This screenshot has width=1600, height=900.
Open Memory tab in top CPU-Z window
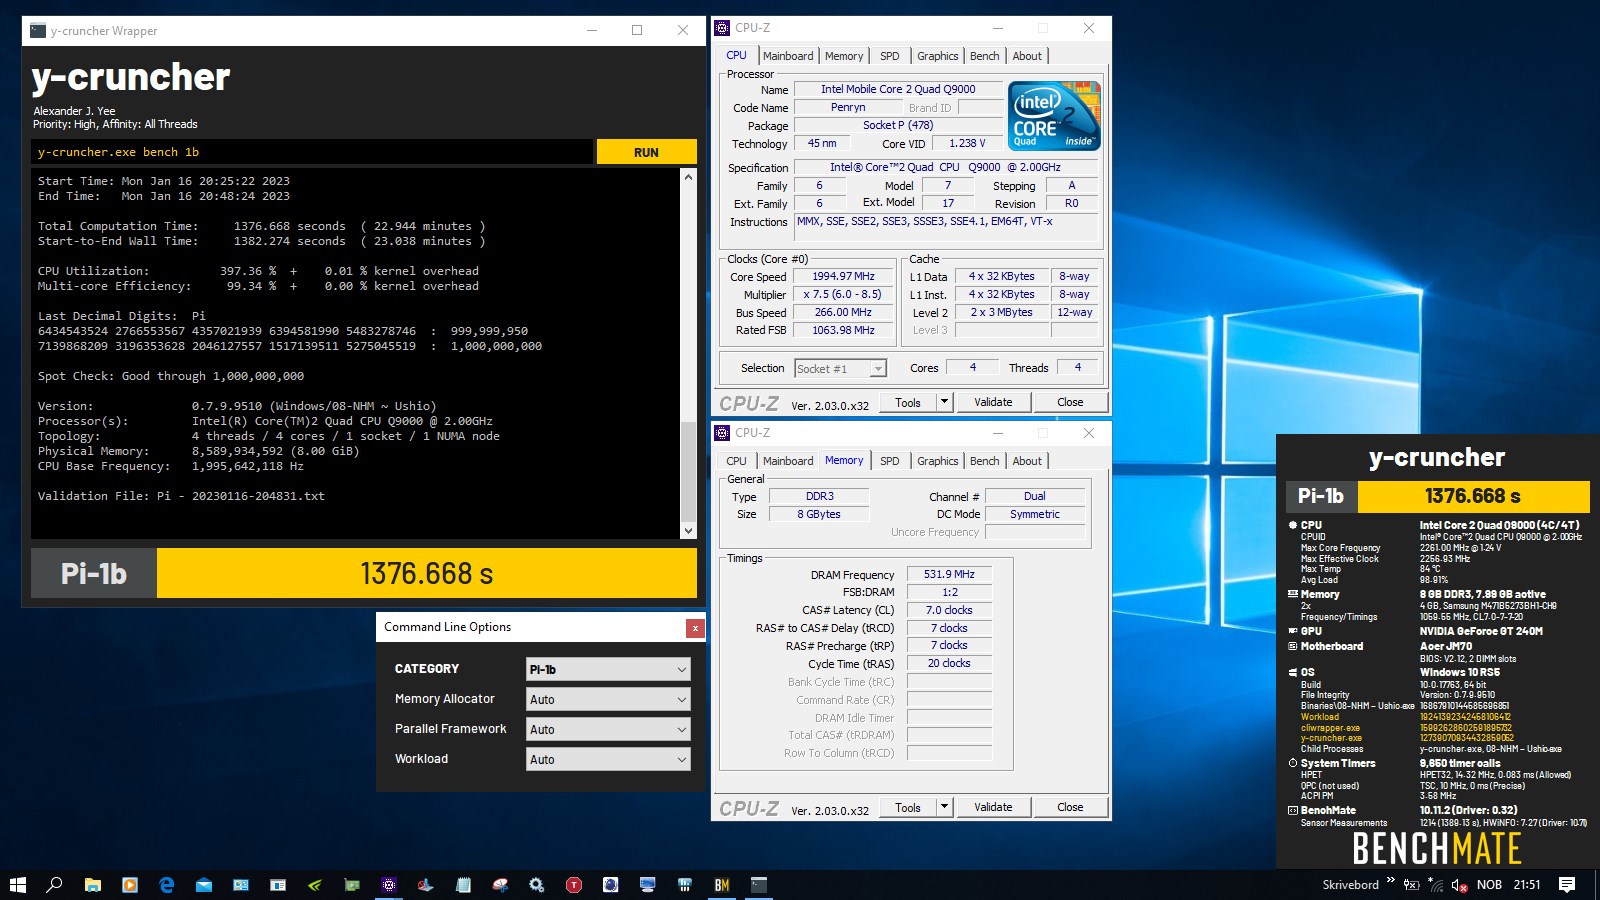pos(844,56)
